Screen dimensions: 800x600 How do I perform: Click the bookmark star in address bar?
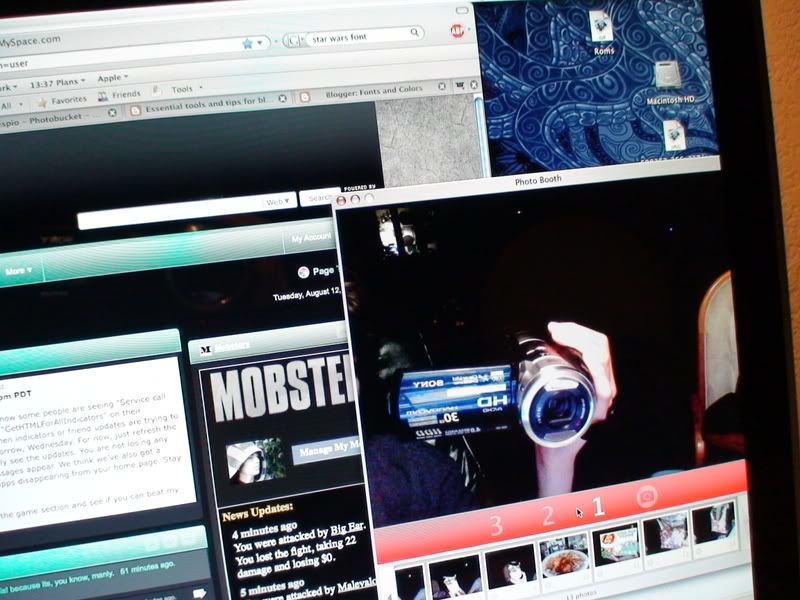tap(246, 43)
